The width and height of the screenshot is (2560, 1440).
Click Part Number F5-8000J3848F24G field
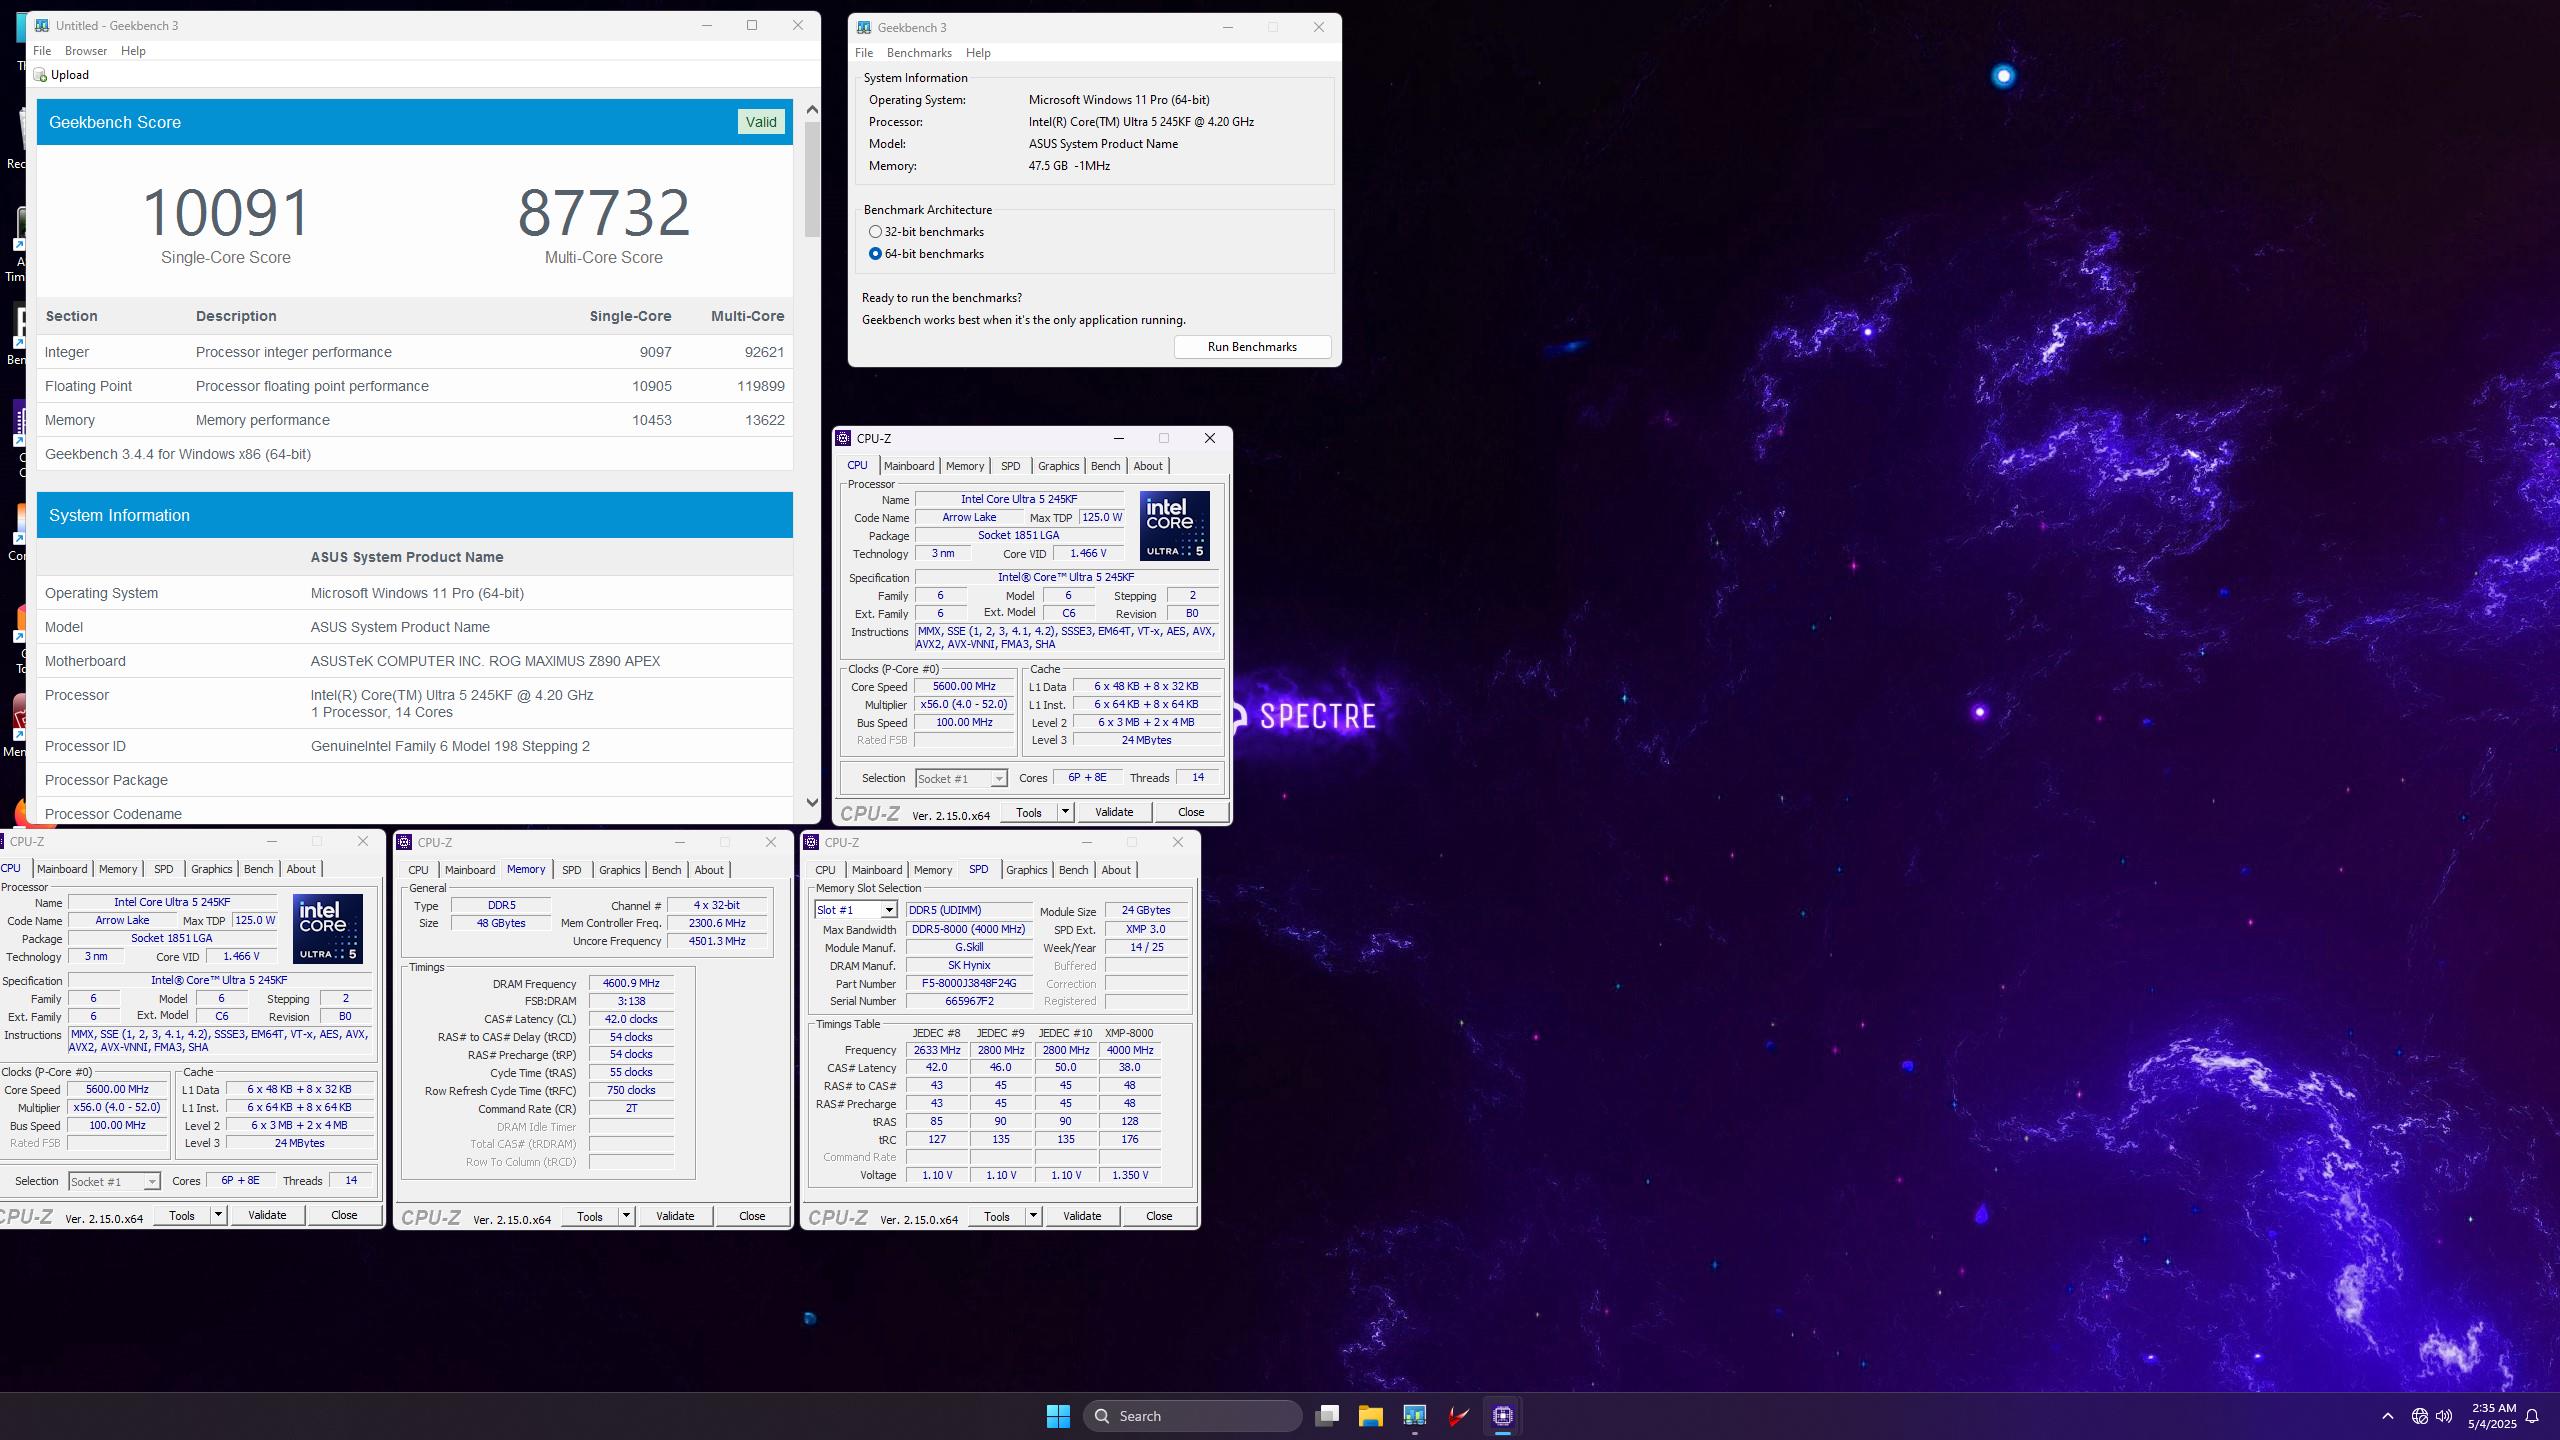tap(969, 984)
